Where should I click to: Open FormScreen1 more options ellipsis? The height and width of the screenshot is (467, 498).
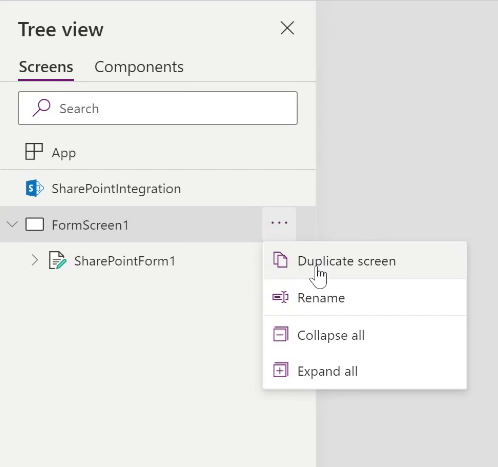click(x=279, y=223)
